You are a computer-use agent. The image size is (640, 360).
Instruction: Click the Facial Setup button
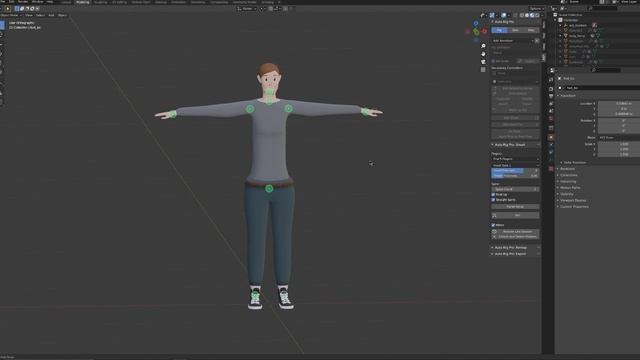515,207
